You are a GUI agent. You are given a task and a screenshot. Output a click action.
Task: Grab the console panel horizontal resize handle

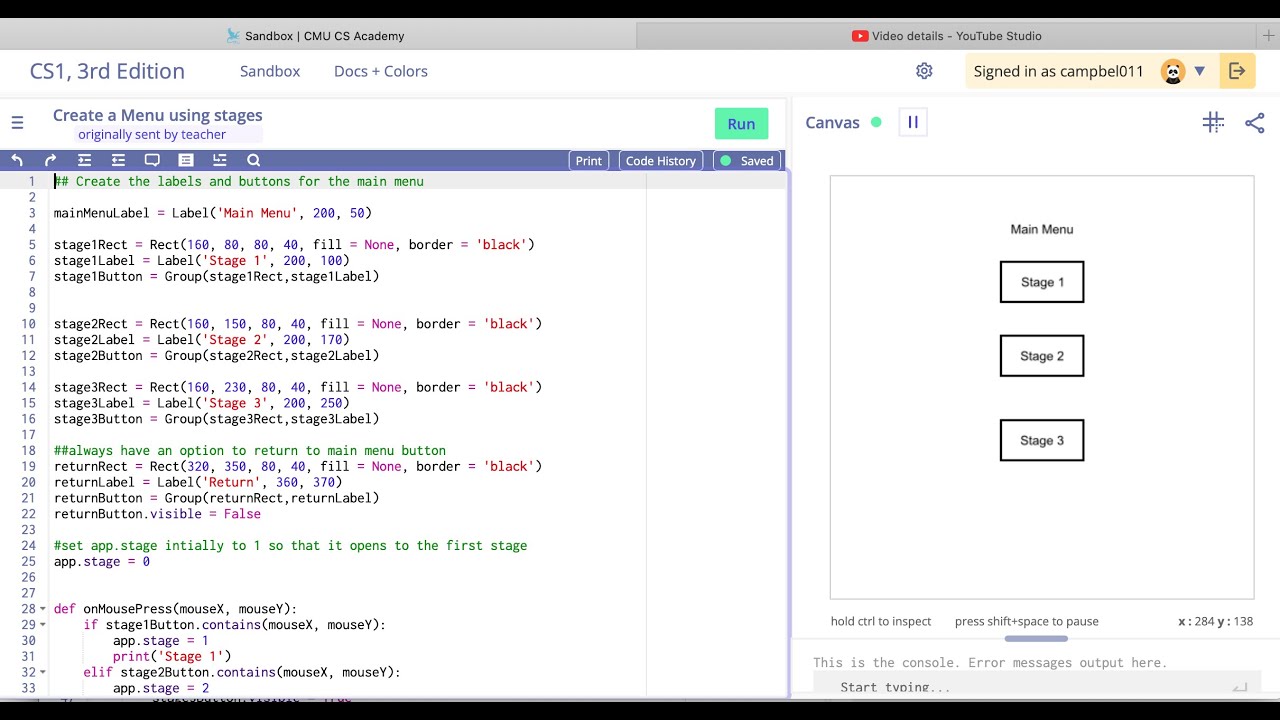[x=1036, y=638]
